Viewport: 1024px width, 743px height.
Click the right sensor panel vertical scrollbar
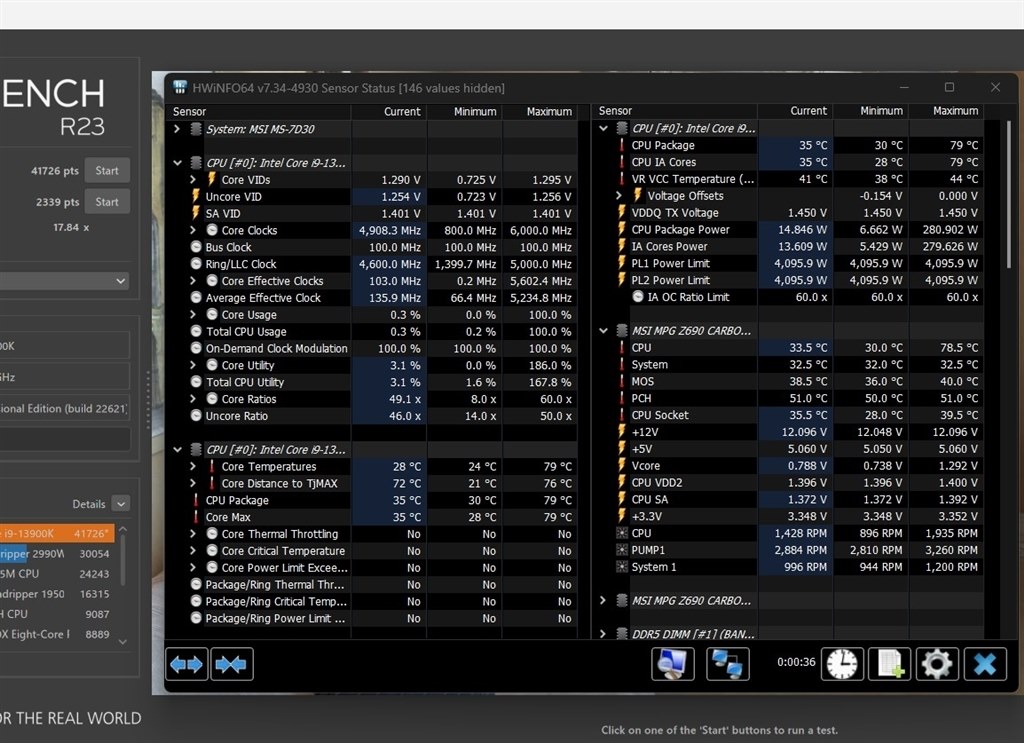(1009, 196)
